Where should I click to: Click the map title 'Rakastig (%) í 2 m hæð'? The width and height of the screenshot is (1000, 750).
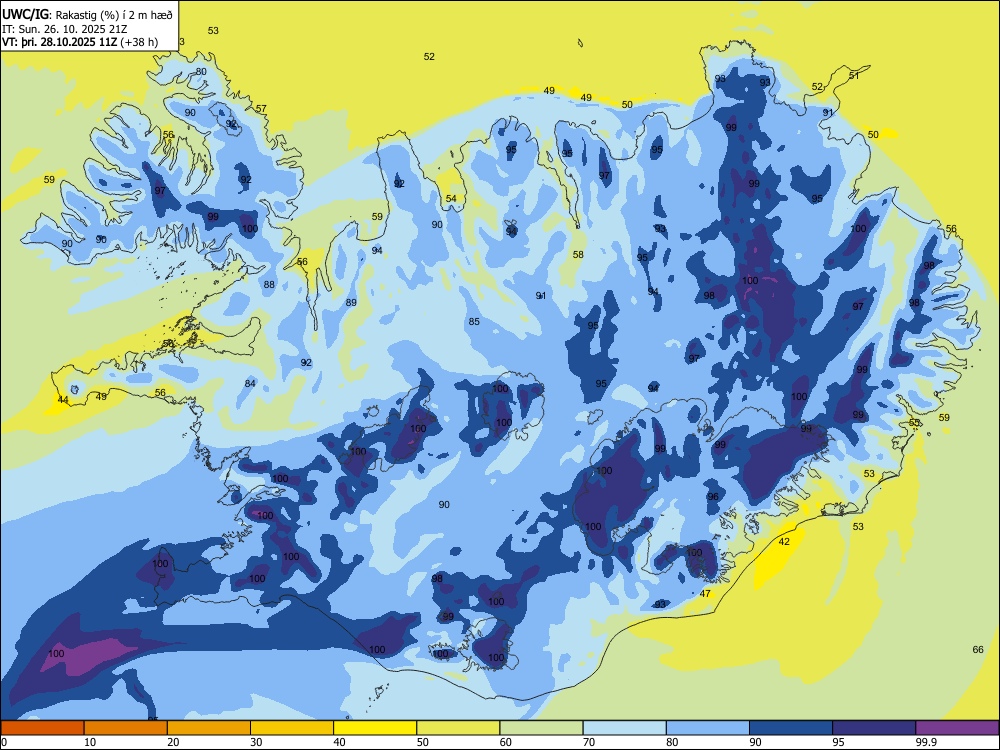pos(115,15)
